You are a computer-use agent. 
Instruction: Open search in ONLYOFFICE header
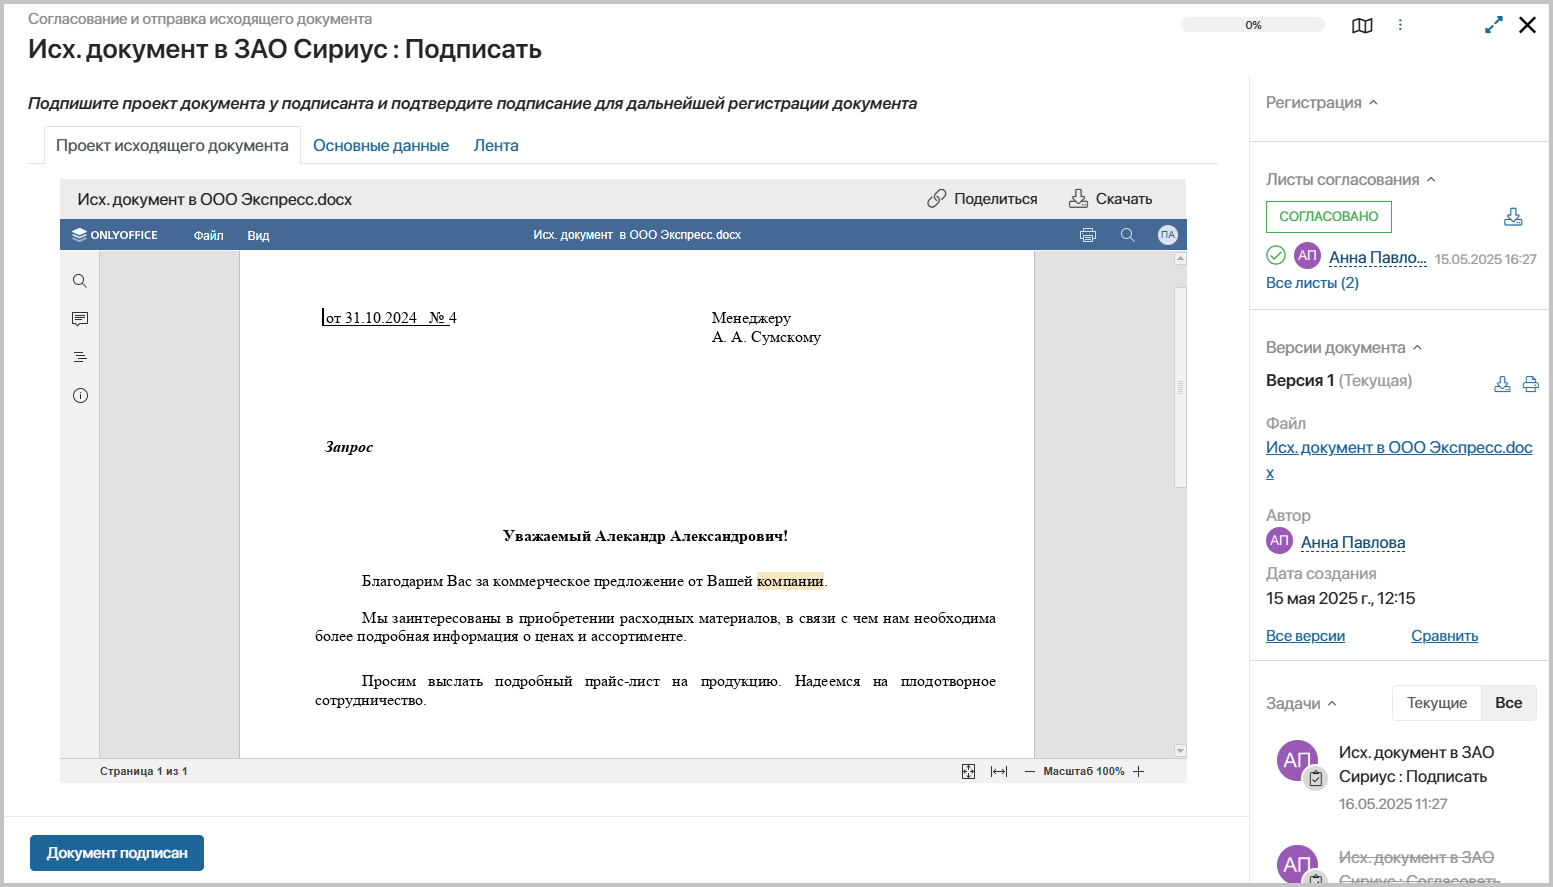point(1128,235)
